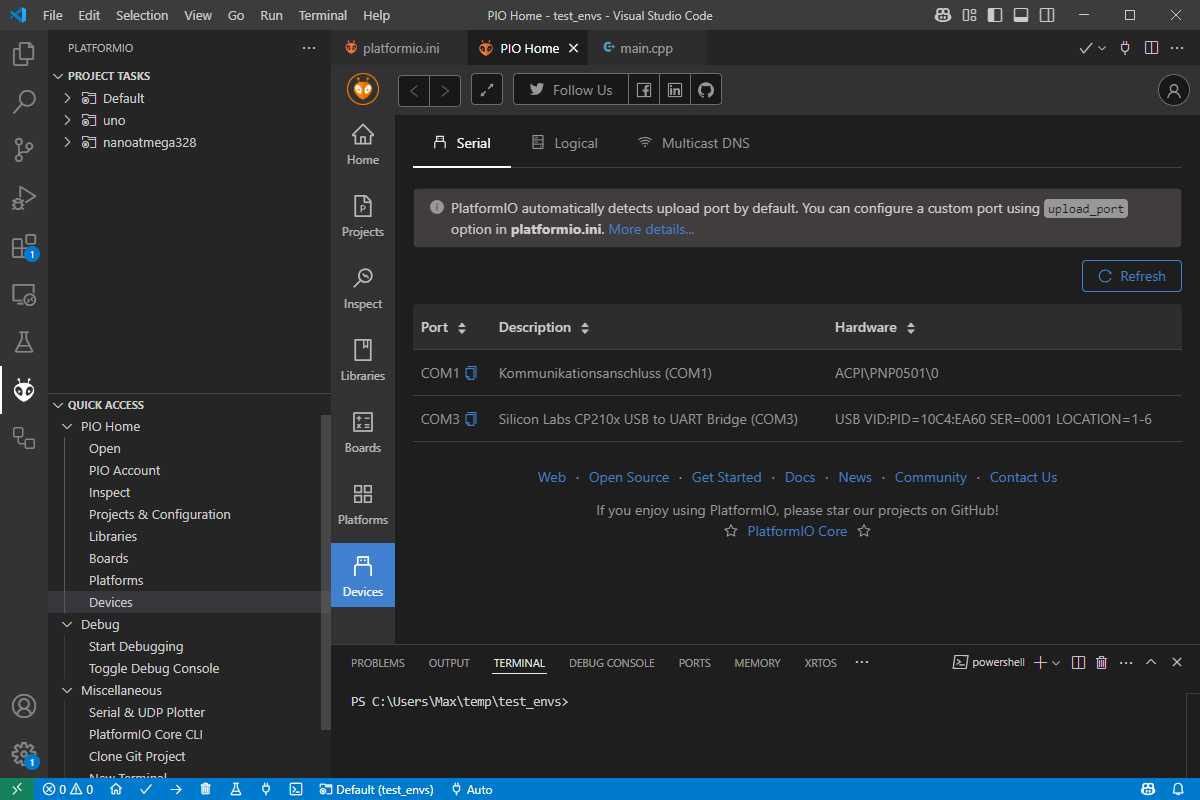
Task: Collapse the Miscellaneous group
Action: (x=69, y=690)
